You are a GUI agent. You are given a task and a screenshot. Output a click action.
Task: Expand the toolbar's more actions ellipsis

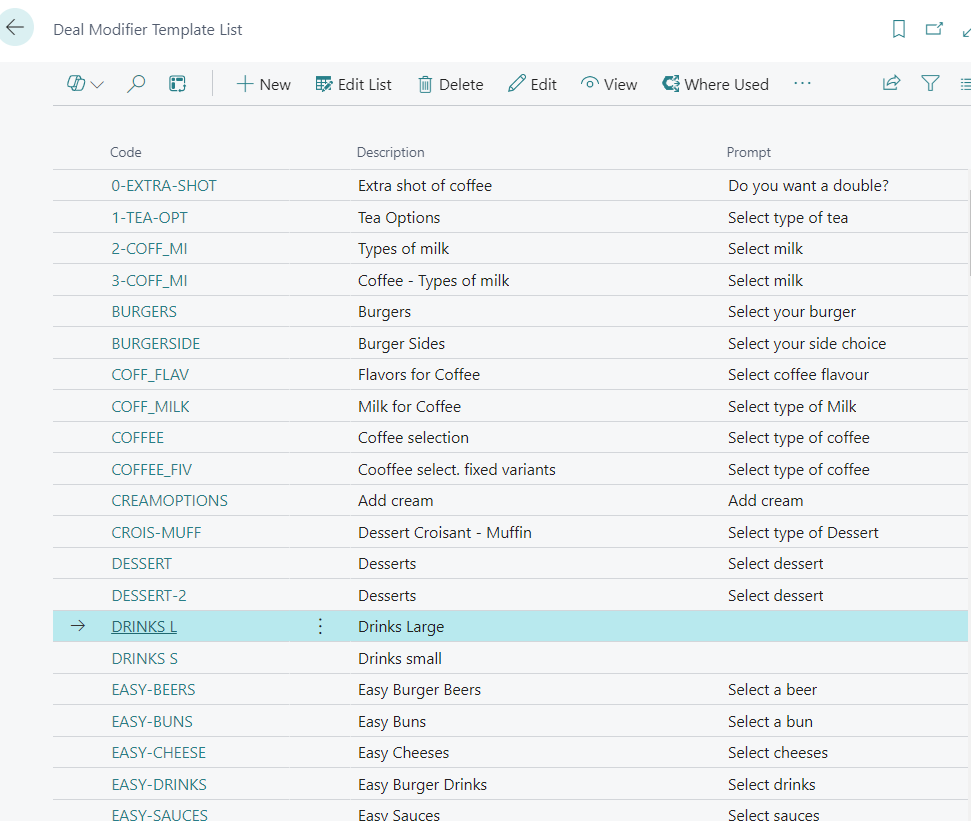[x=802, y=84]
